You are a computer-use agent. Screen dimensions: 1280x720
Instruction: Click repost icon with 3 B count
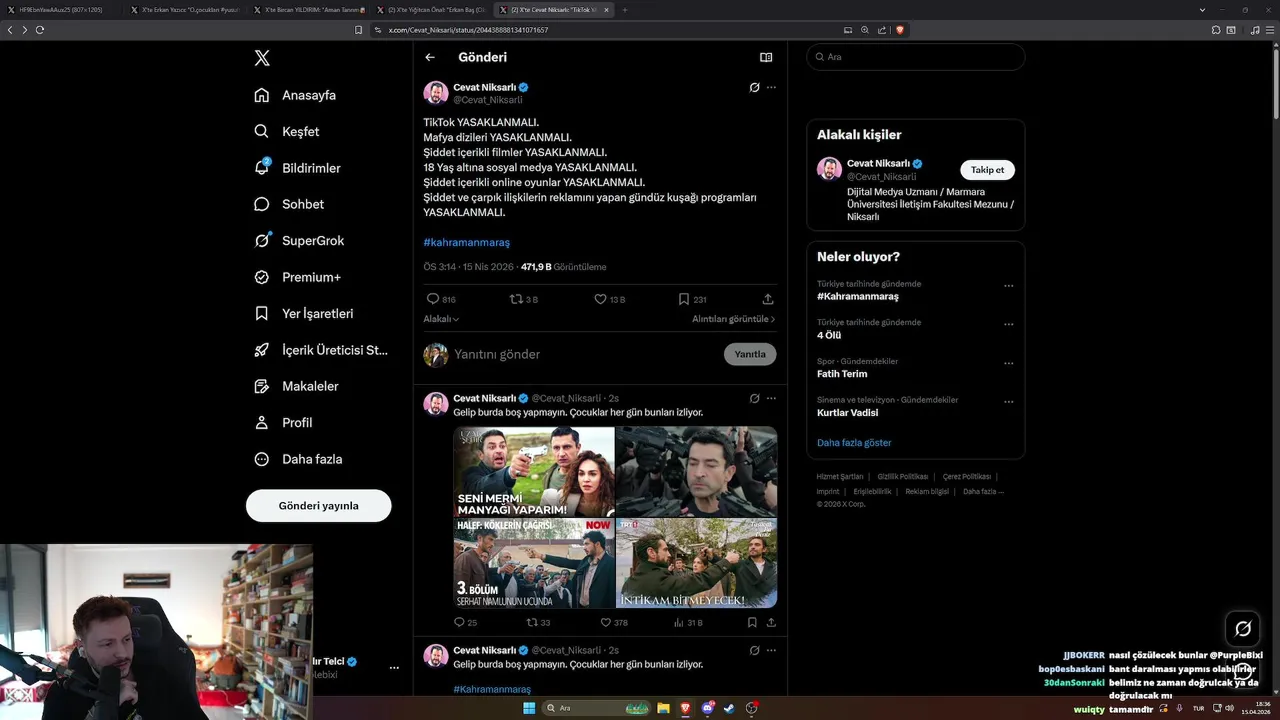coord(516,299)
